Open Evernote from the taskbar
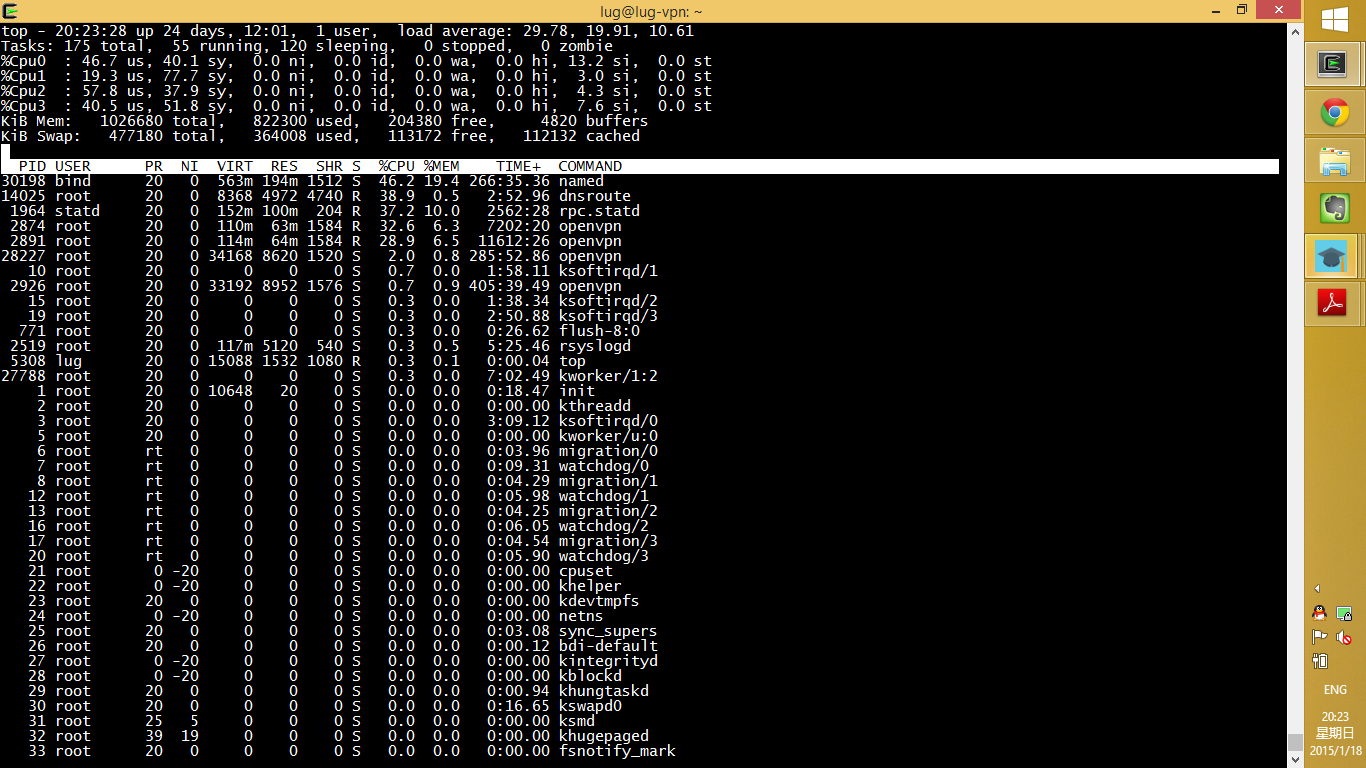This screenshot has height=768, width=1366. (1334, 209)
